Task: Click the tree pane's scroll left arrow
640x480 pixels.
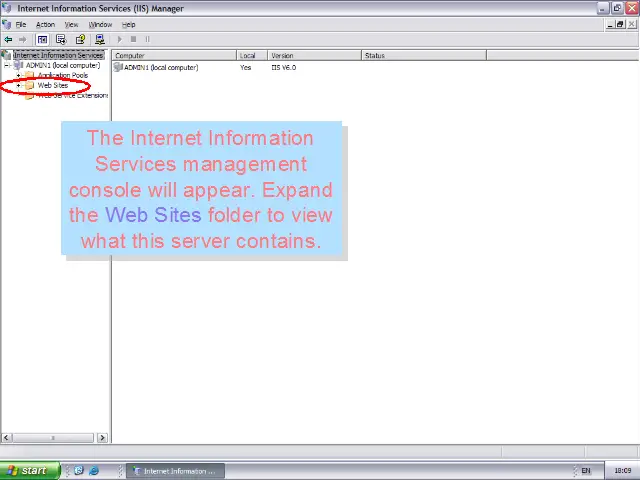Action: [6, 438]
